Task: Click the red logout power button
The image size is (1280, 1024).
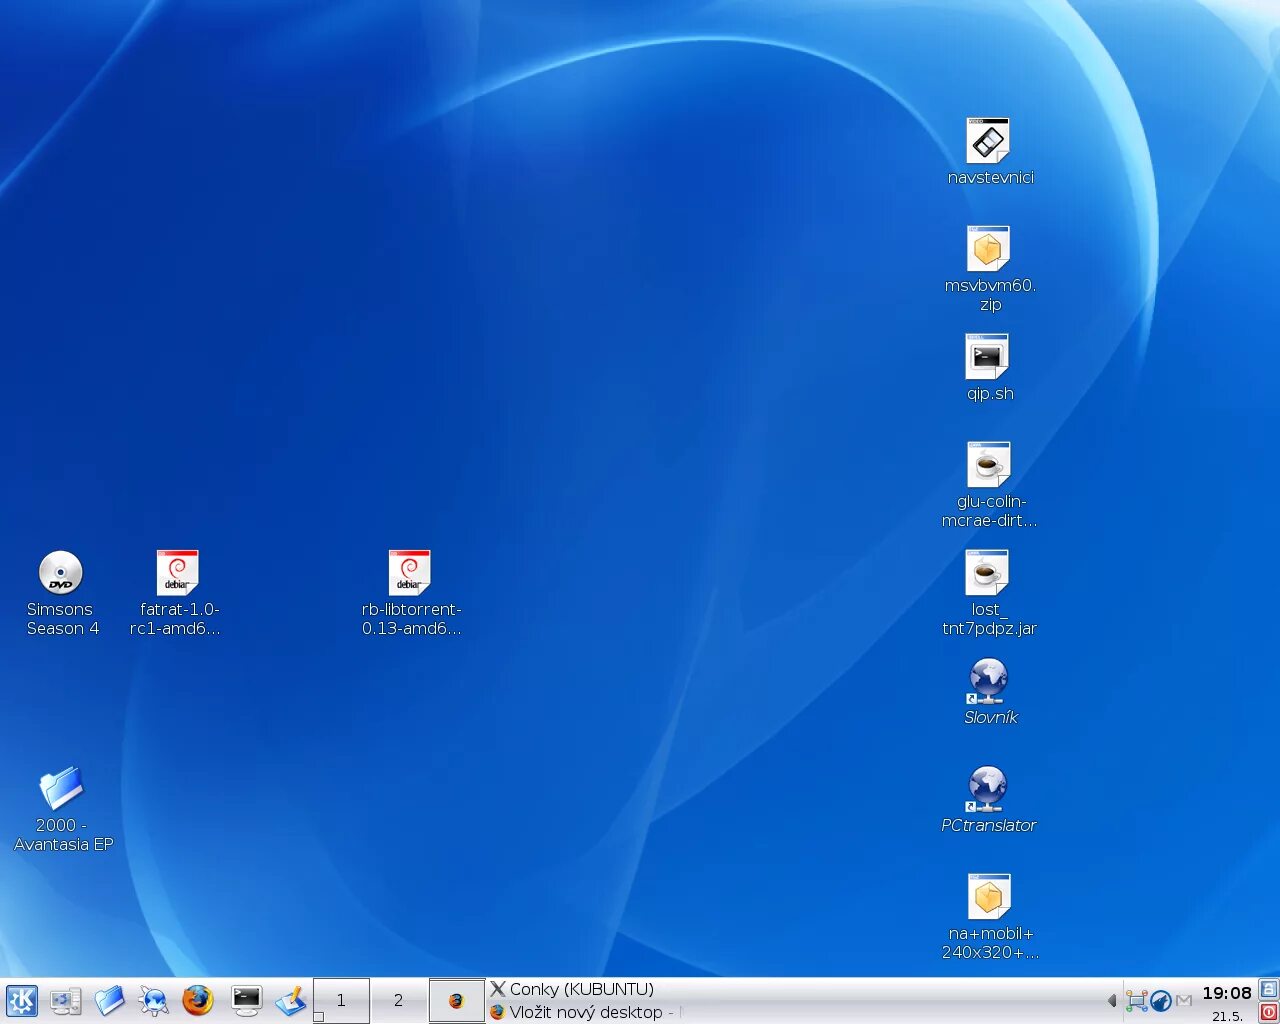Action: (1268, 1012)
